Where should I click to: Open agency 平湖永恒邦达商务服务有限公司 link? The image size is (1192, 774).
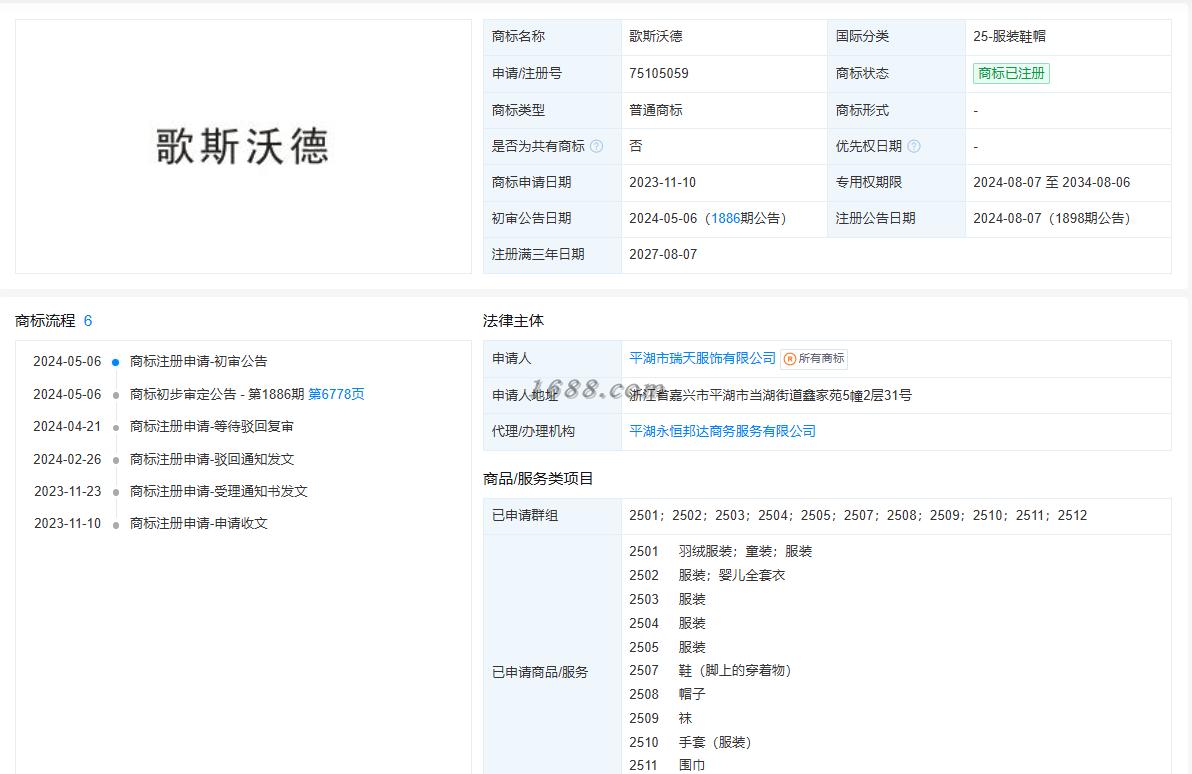[722, 431]
